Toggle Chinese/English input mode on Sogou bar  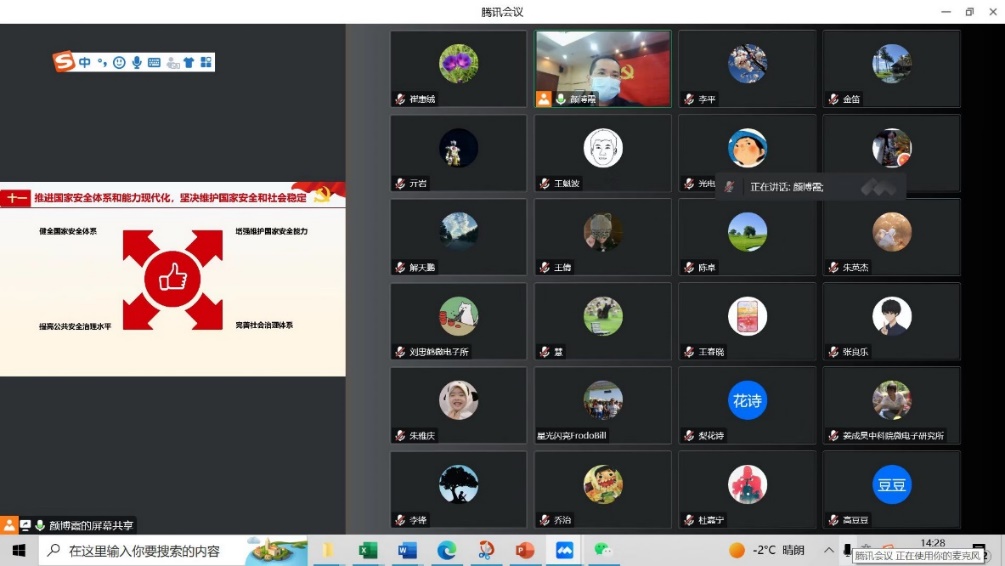click(85, 62)
